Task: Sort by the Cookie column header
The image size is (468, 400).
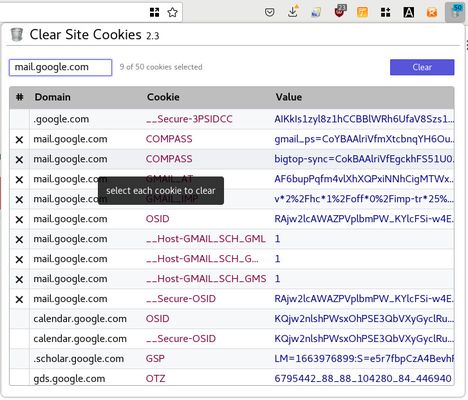Action: tap(163, 97)
